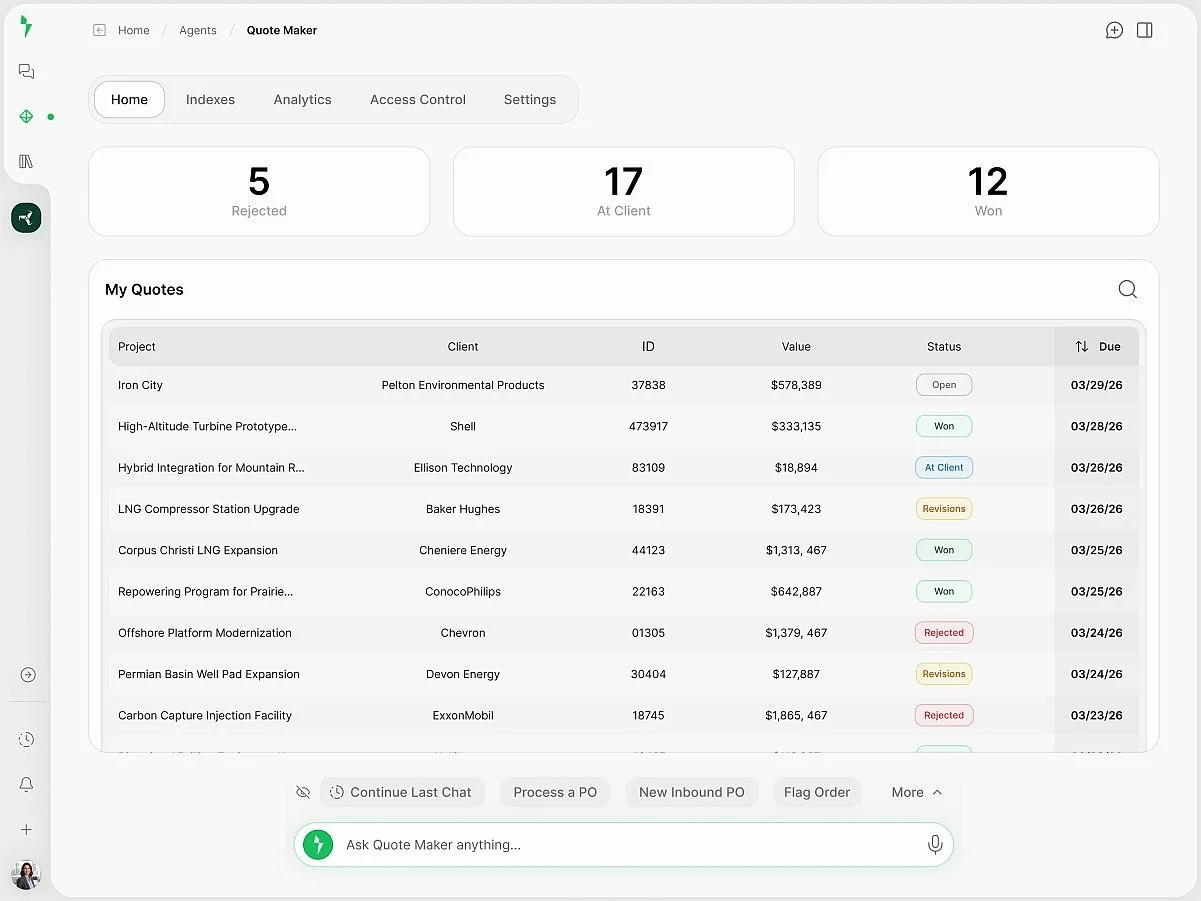Click the Process a PO button
The height and width of the screenshot is (901, 1201).
(555, 792)
